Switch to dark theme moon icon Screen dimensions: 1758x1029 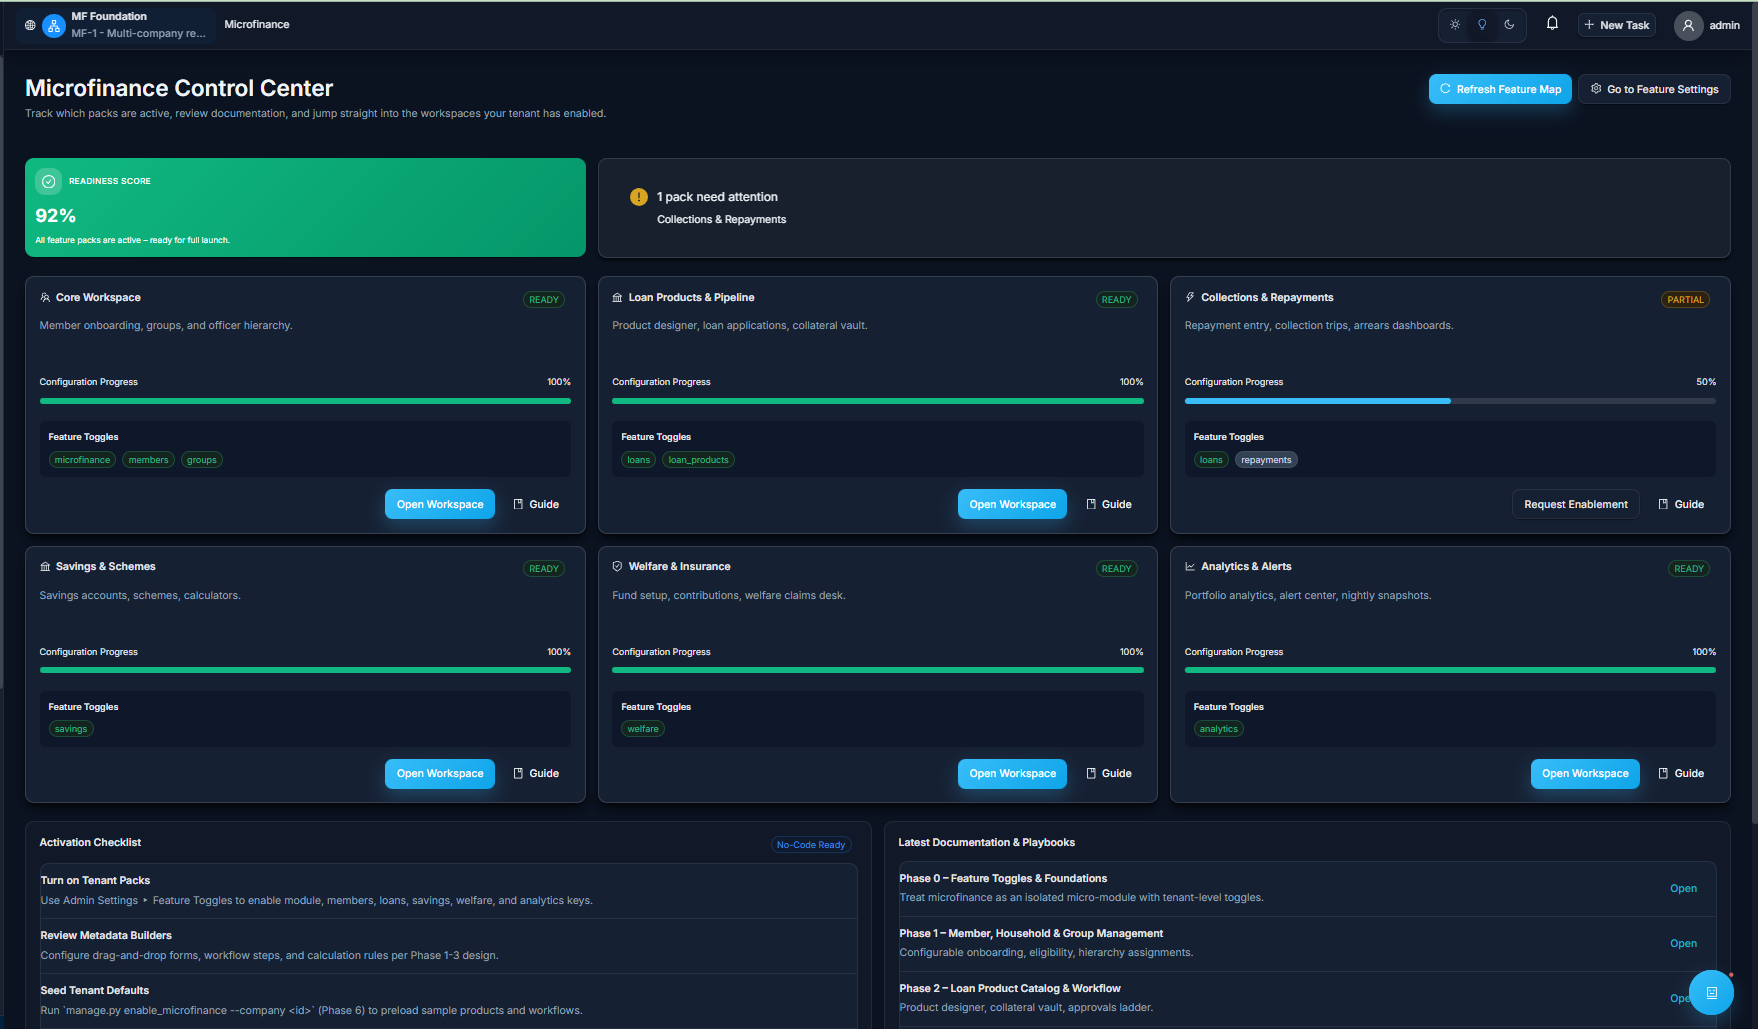click(x=1510, y=25)
